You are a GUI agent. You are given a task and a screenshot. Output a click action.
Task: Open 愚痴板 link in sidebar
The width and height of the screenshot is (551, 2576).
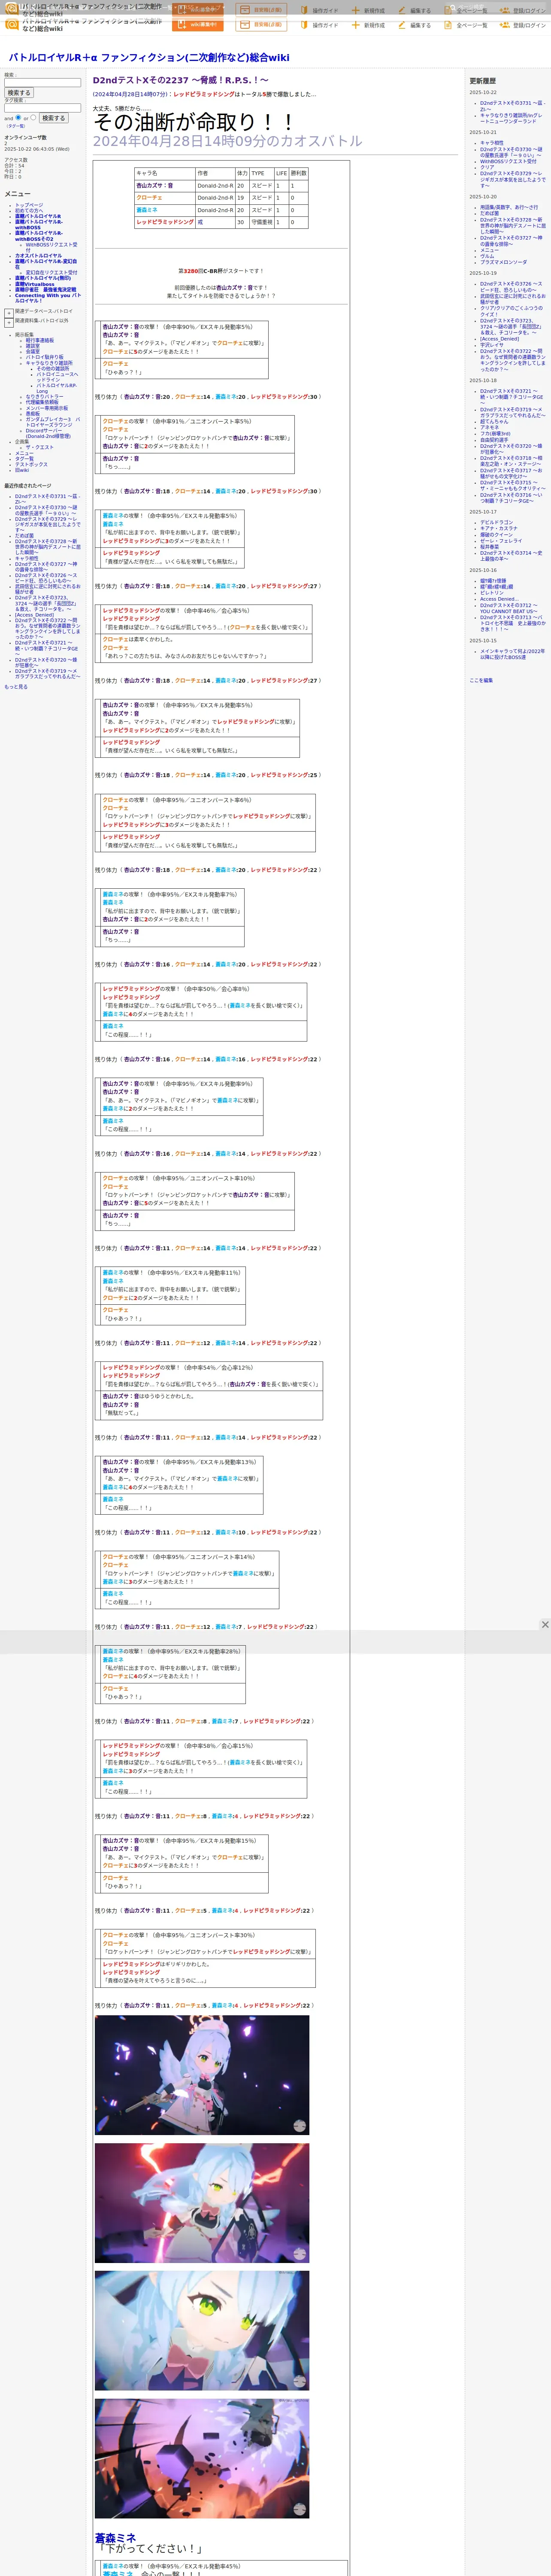pos(33,414)
